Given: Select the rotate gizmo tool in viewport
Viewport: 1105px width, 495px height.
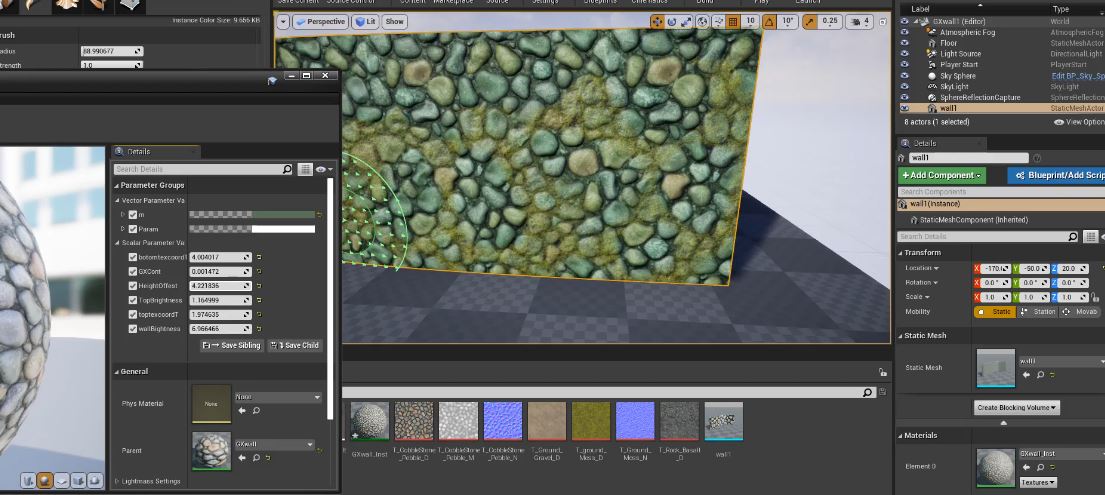Looking at the screenshot, I should (672, 21).
